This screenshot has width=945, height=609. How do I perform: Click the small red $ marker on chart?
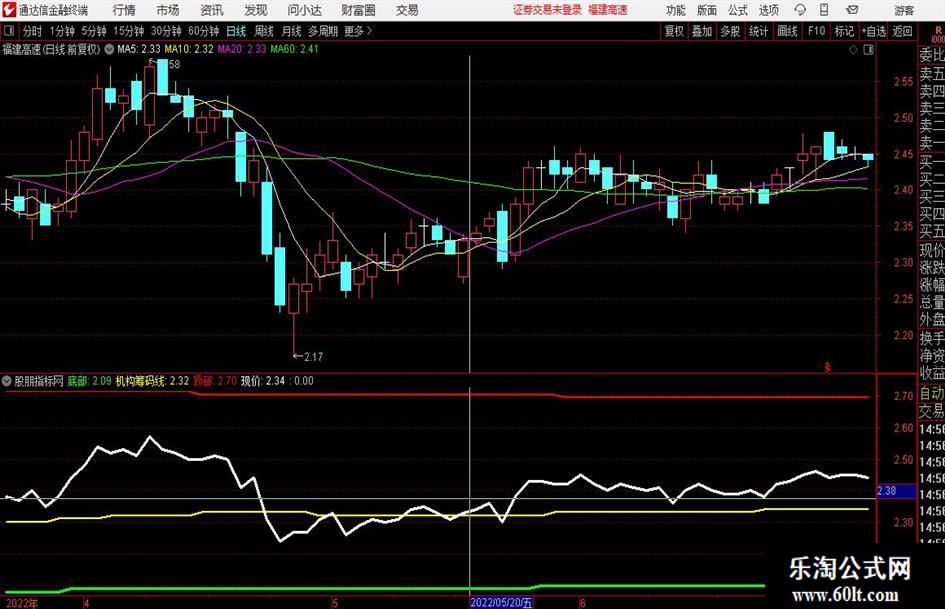pyautogui.click(x=827, y=367)
